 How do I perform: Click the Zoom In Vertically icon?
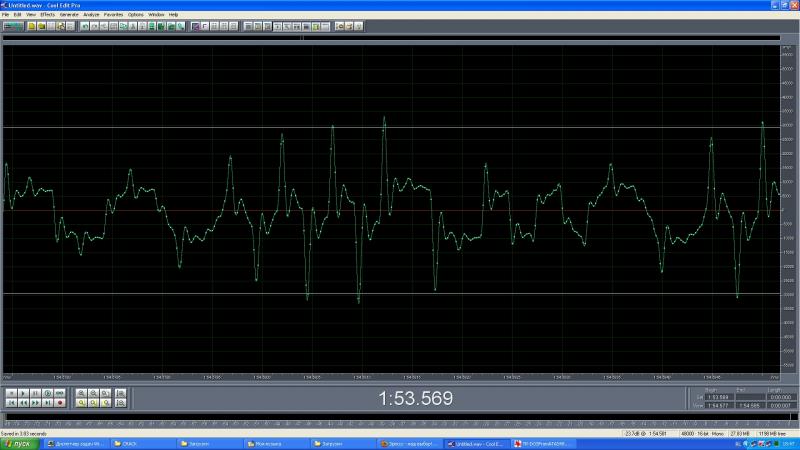click(x=119, y=393)
